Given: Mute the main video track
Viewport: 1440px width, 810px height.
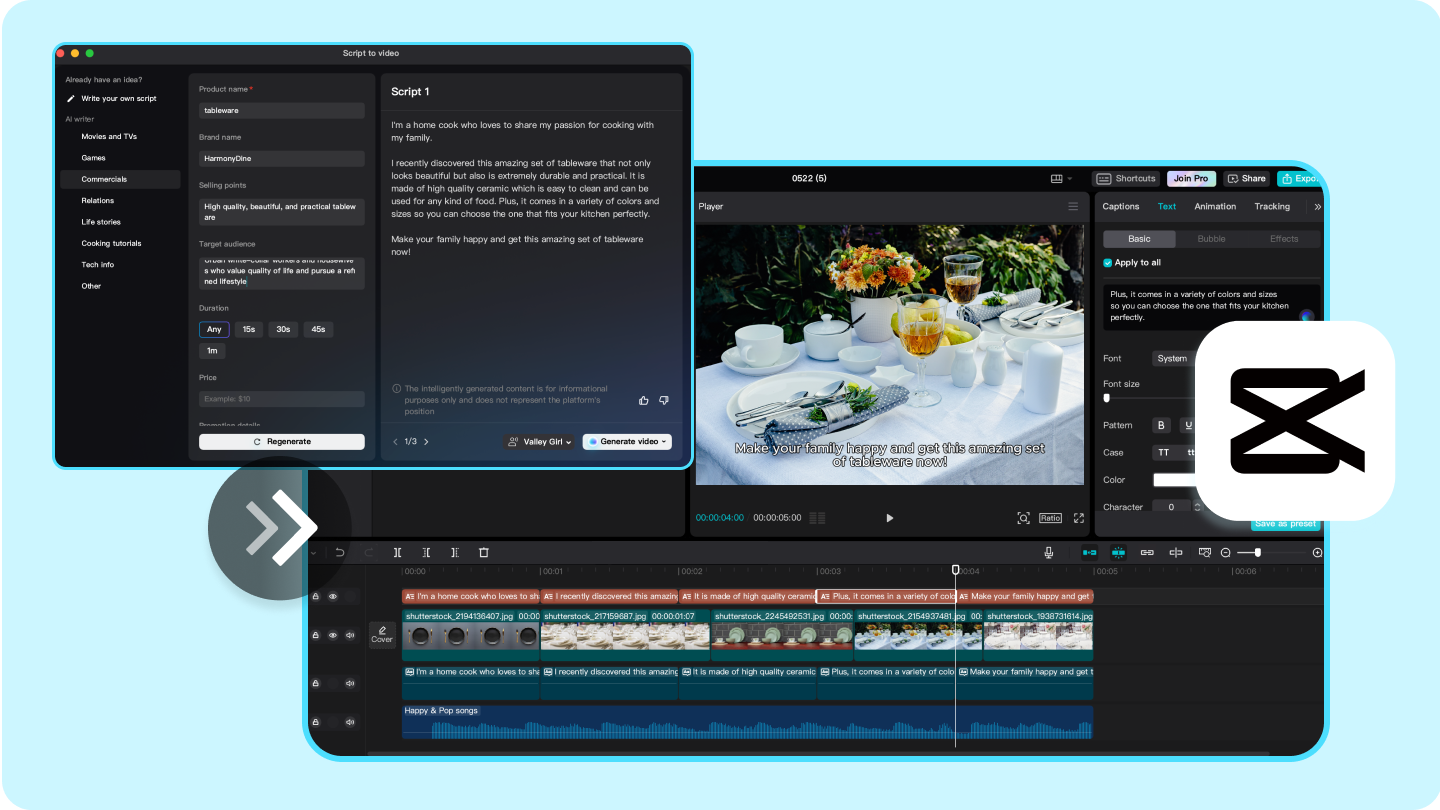Looking at the screenshot, I should click(350, 635).
